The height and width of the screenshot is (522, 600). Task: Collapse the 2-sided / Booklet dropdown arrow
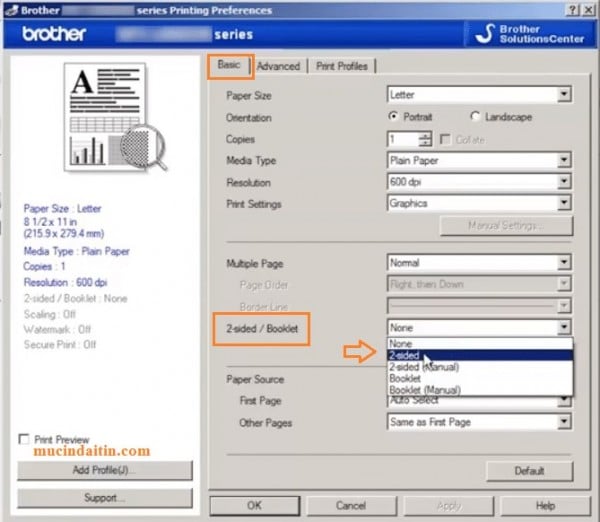click(x=564, y=328)
